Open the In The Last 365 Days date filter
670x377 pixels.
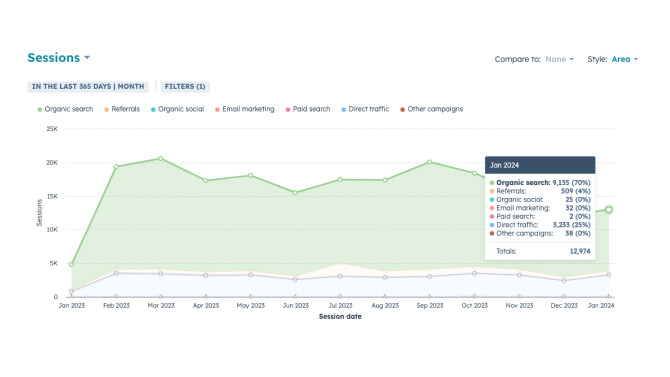(x=88, y=86)
